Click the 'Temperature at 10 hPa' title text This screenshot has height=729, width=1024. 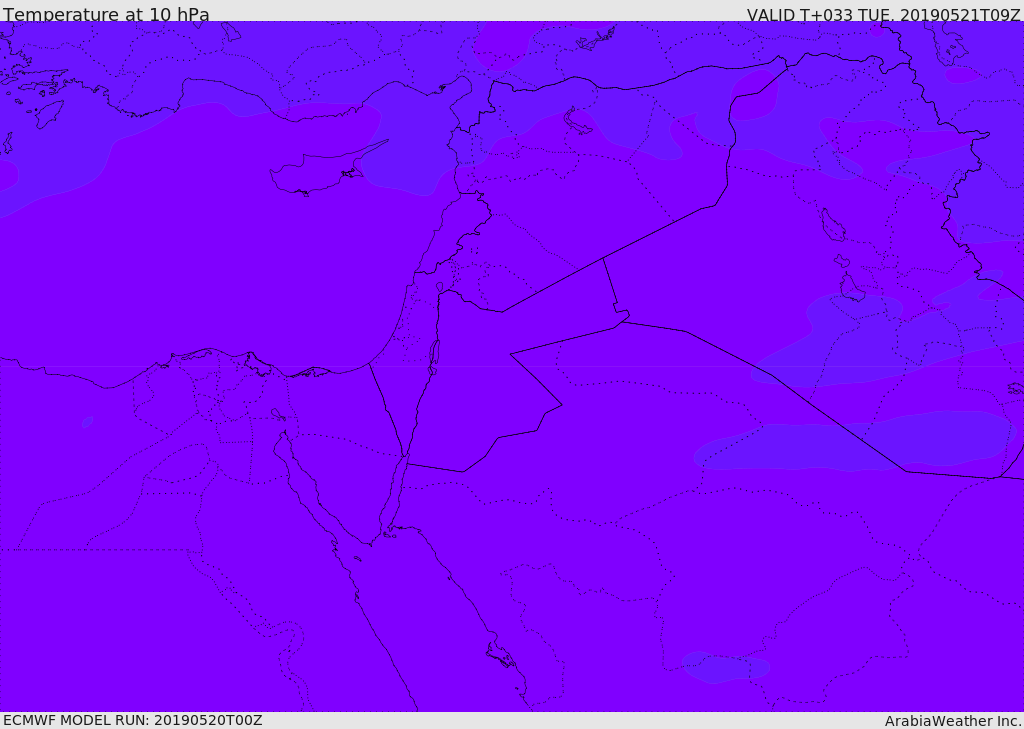point(106,14)
